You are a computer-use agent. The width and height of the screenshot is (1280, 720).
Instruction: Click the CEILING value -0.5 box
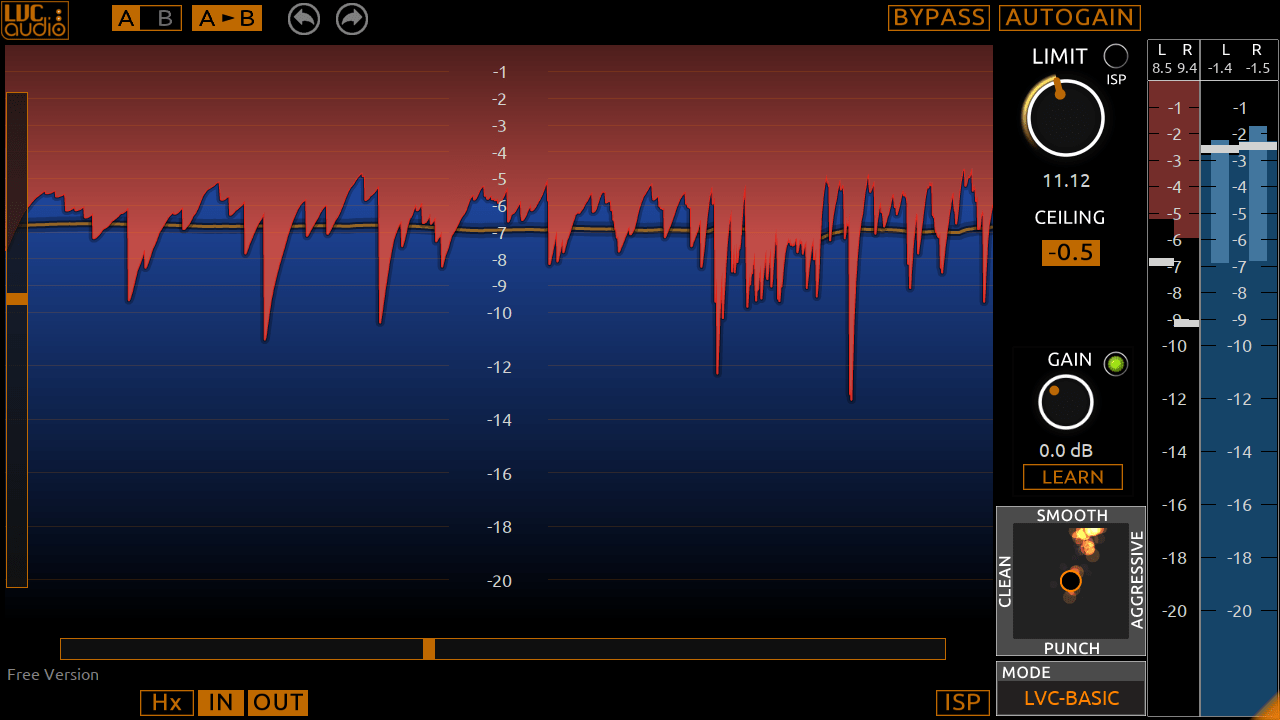(x=1070, y=253)
